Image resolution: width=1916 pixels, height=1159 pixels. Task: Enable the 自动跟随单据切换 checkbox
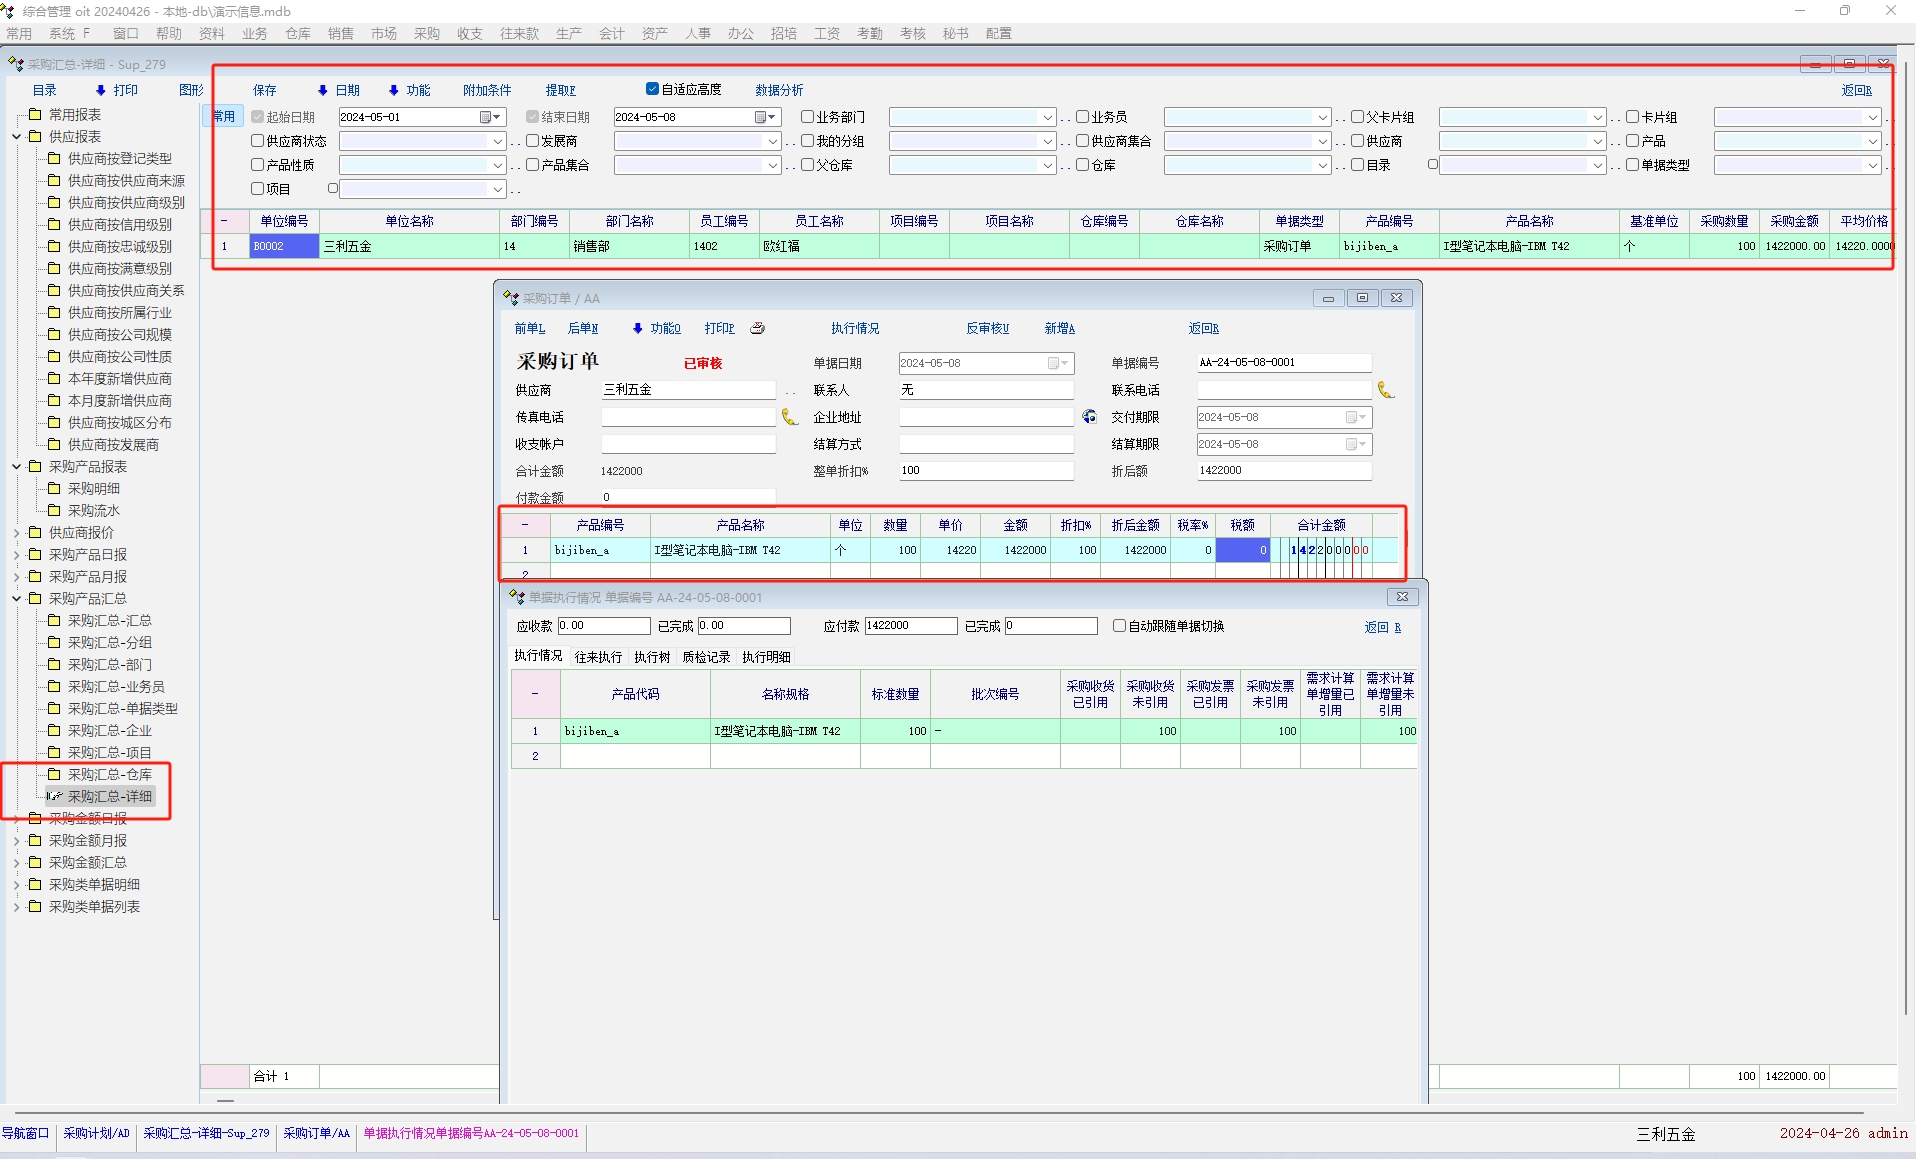1119,626
